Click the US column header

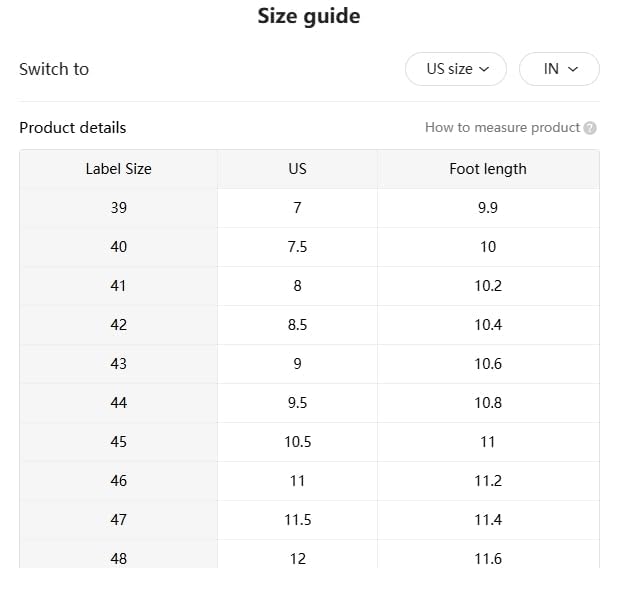(297, 169)
